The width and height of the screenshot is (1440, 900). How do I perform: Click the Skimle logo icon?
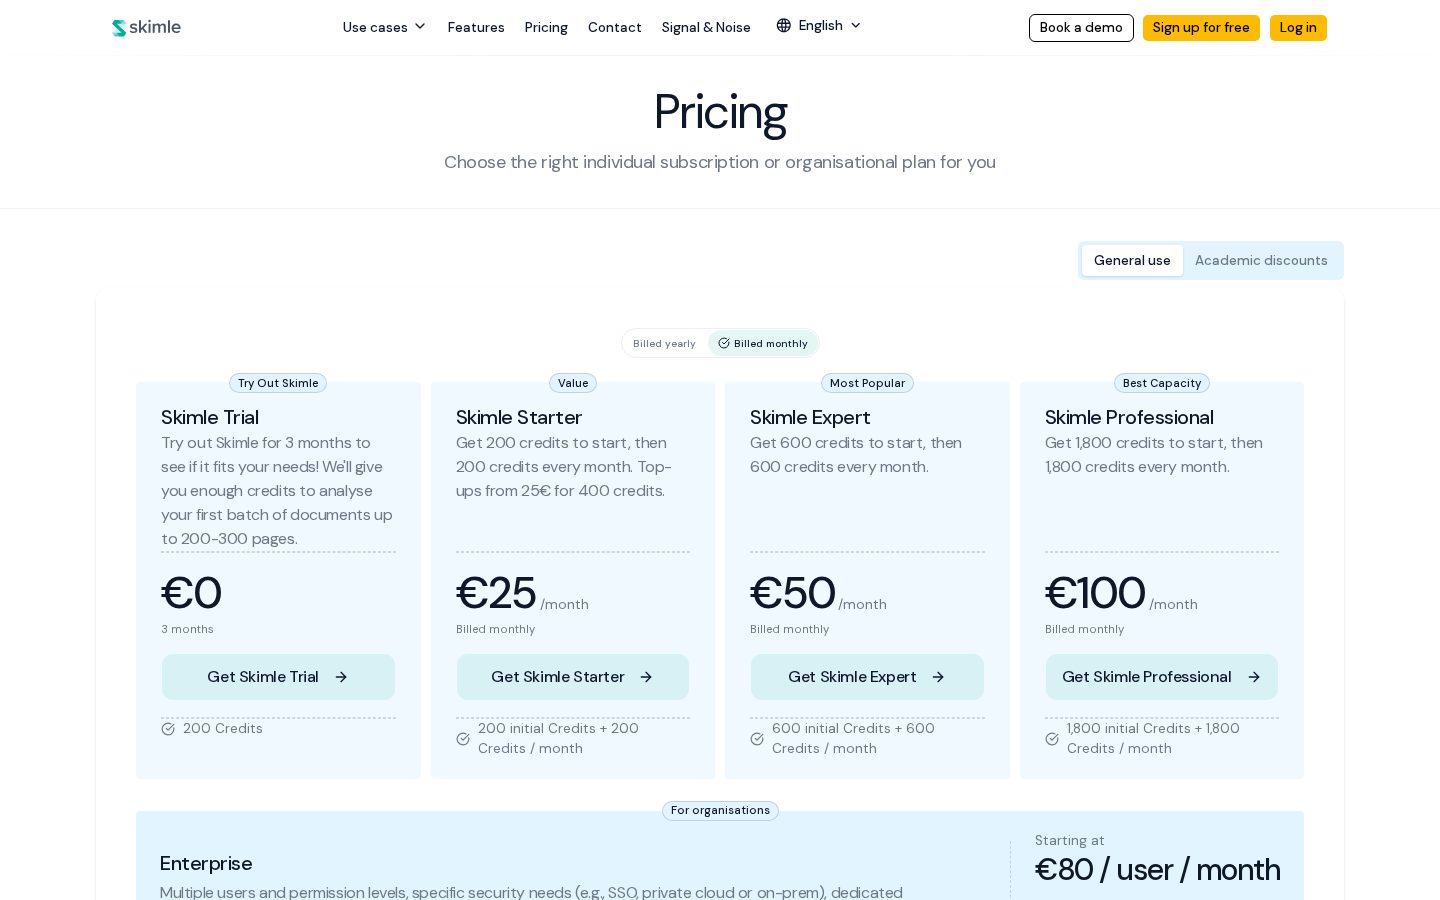119,28
